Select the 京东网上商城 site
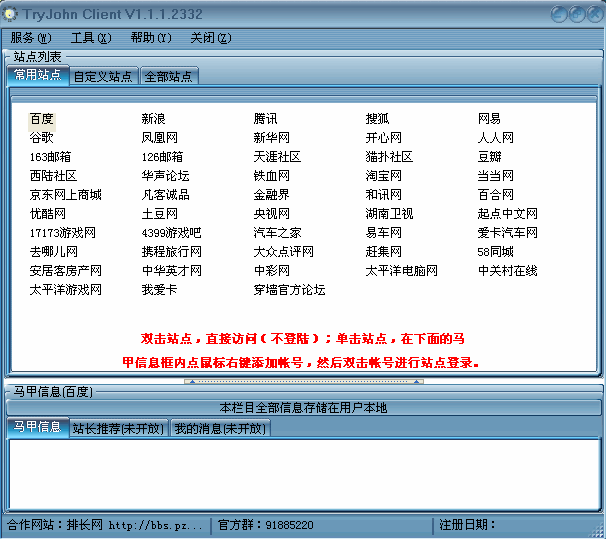The image size is (606, 539). point(66,195)
